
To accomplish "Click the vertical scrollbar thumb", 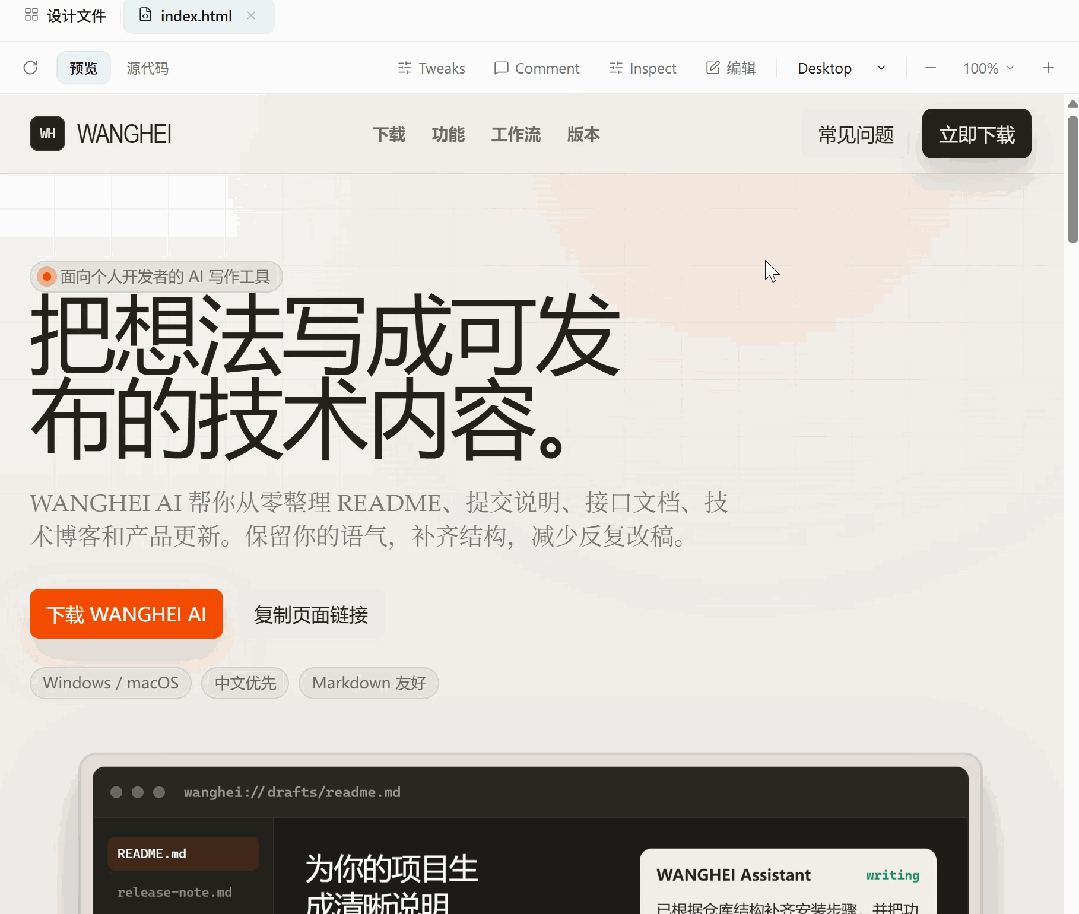I will [x=1073, y=179].
